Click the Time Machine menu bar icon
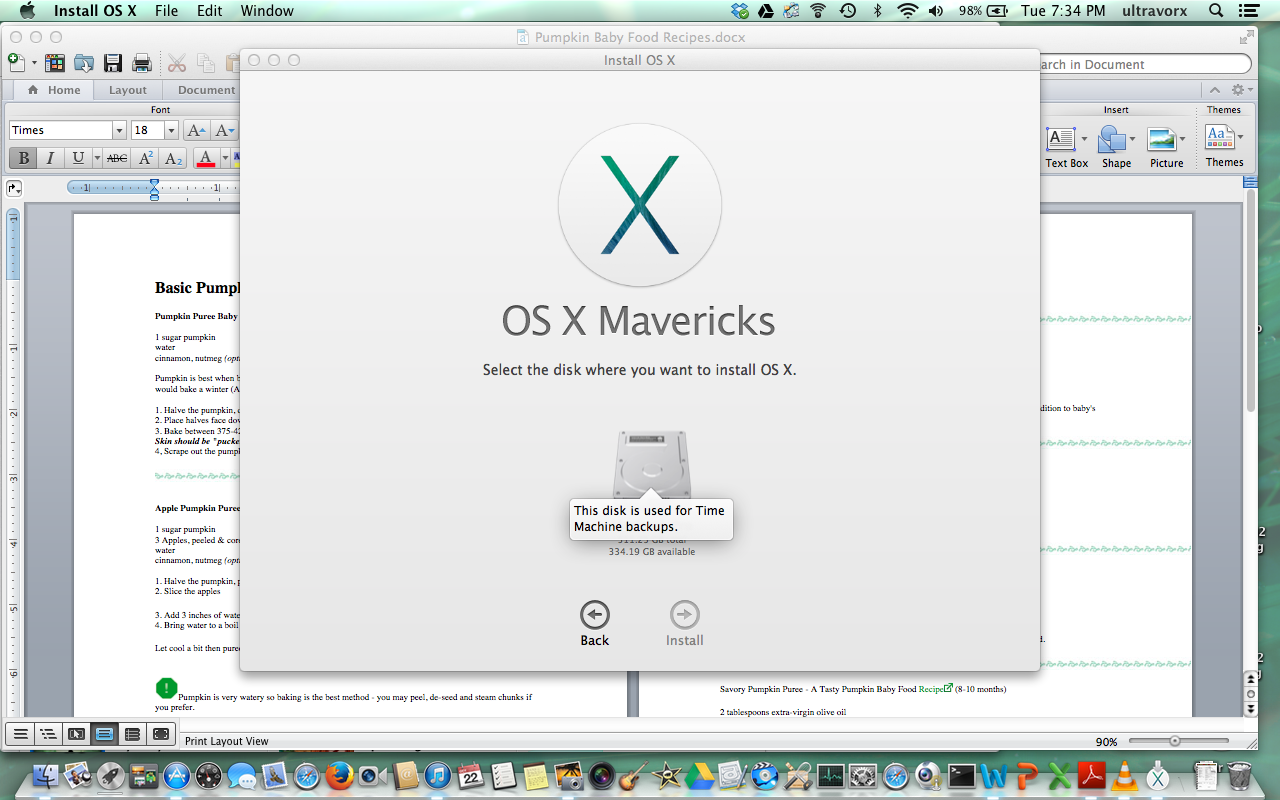Image resolution: width=1280 pixels, height=800 pixels. [x=847, y=11]
